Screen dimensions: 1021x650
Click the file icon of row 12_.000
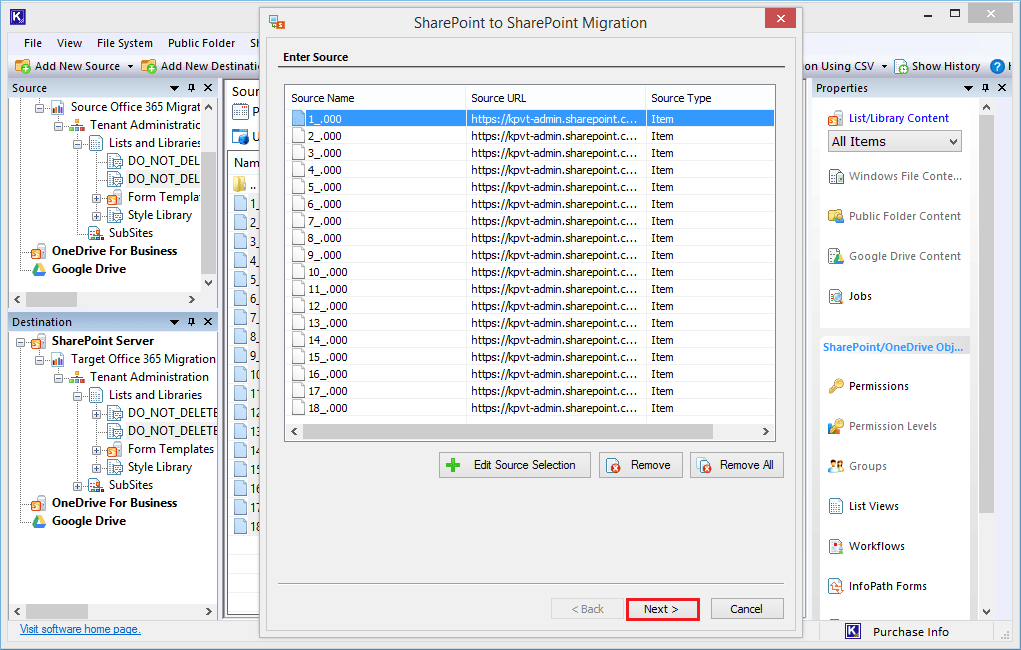pyautogui.click(x=298, y=306)
